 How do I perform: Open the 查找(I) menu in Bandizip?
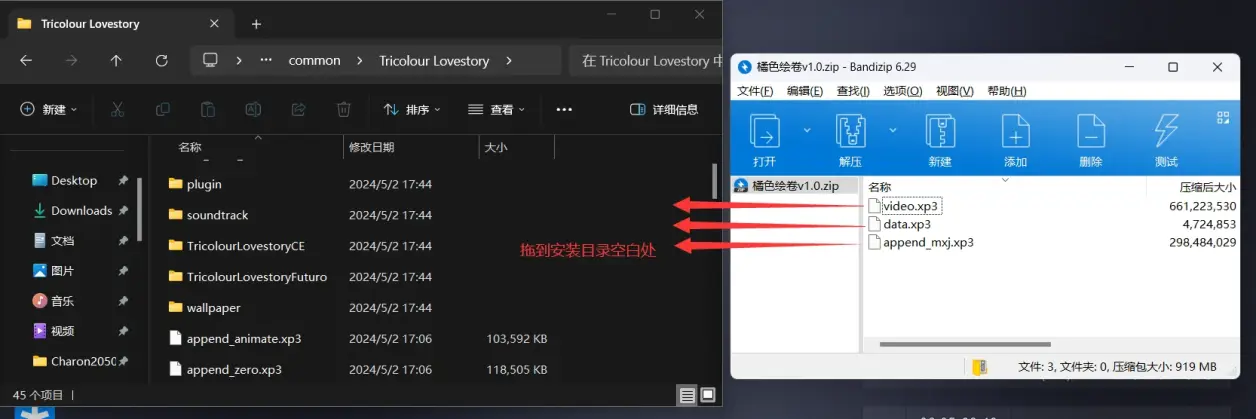[853, 91]
